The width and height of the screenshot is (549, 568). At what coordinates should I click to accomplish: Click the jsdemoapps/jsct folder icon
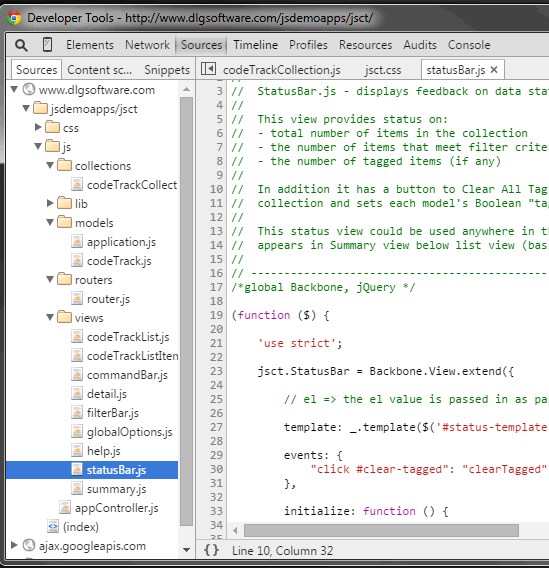41,108
